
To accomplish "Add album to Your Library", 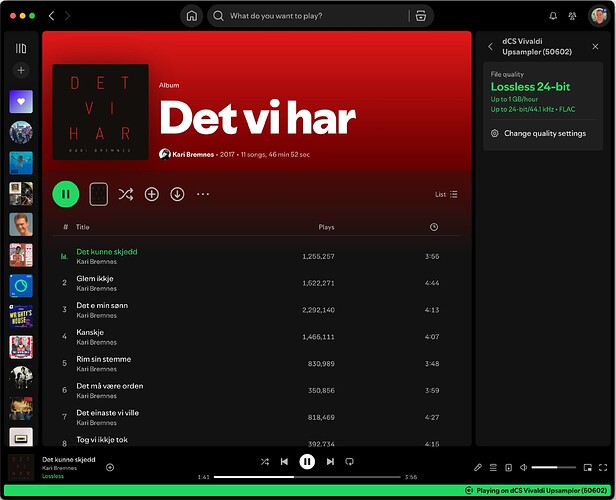I will tap(152, 194).
